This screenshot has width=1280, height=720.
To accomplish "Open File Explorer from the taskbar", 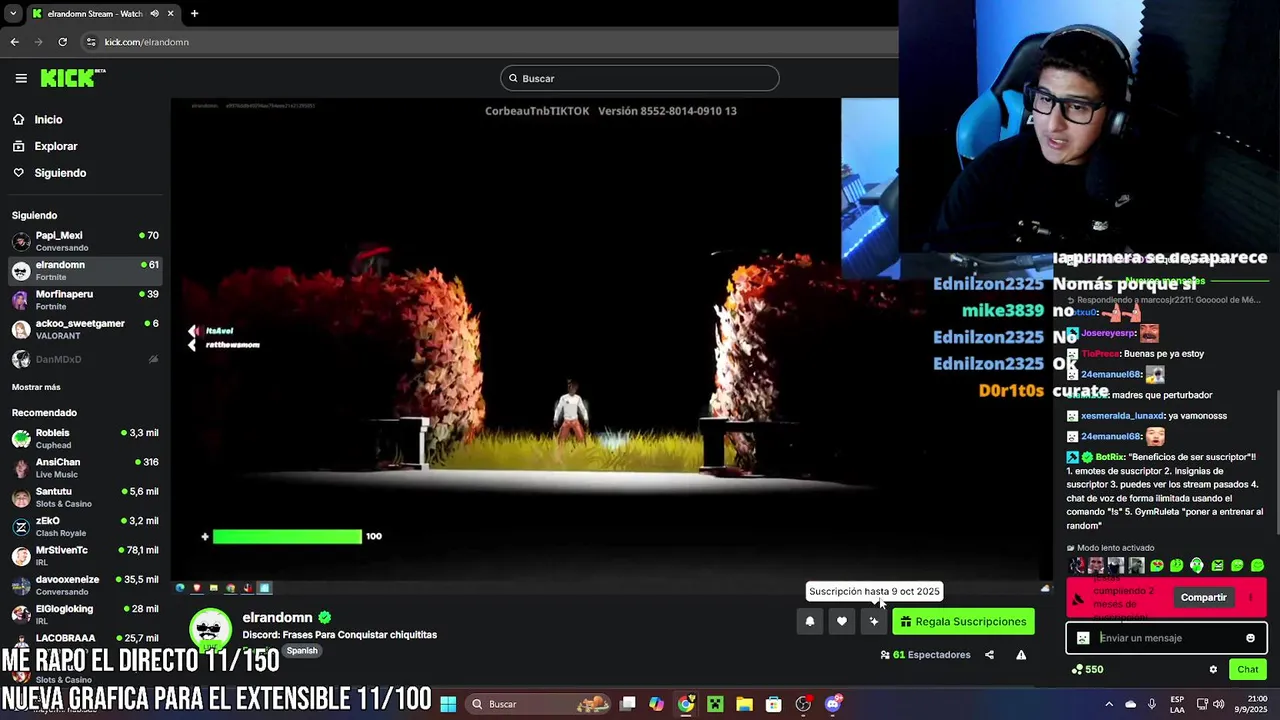I will (744, 704).
